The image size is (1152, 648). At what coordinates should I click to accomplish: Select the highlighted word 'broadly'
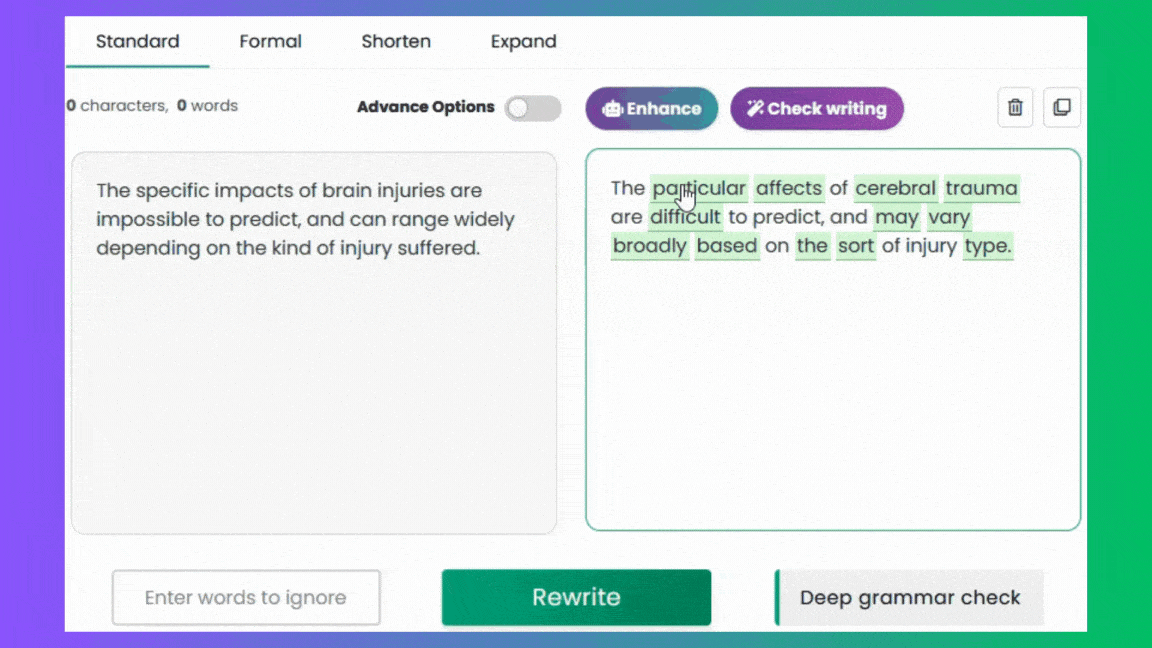point(649,246)
